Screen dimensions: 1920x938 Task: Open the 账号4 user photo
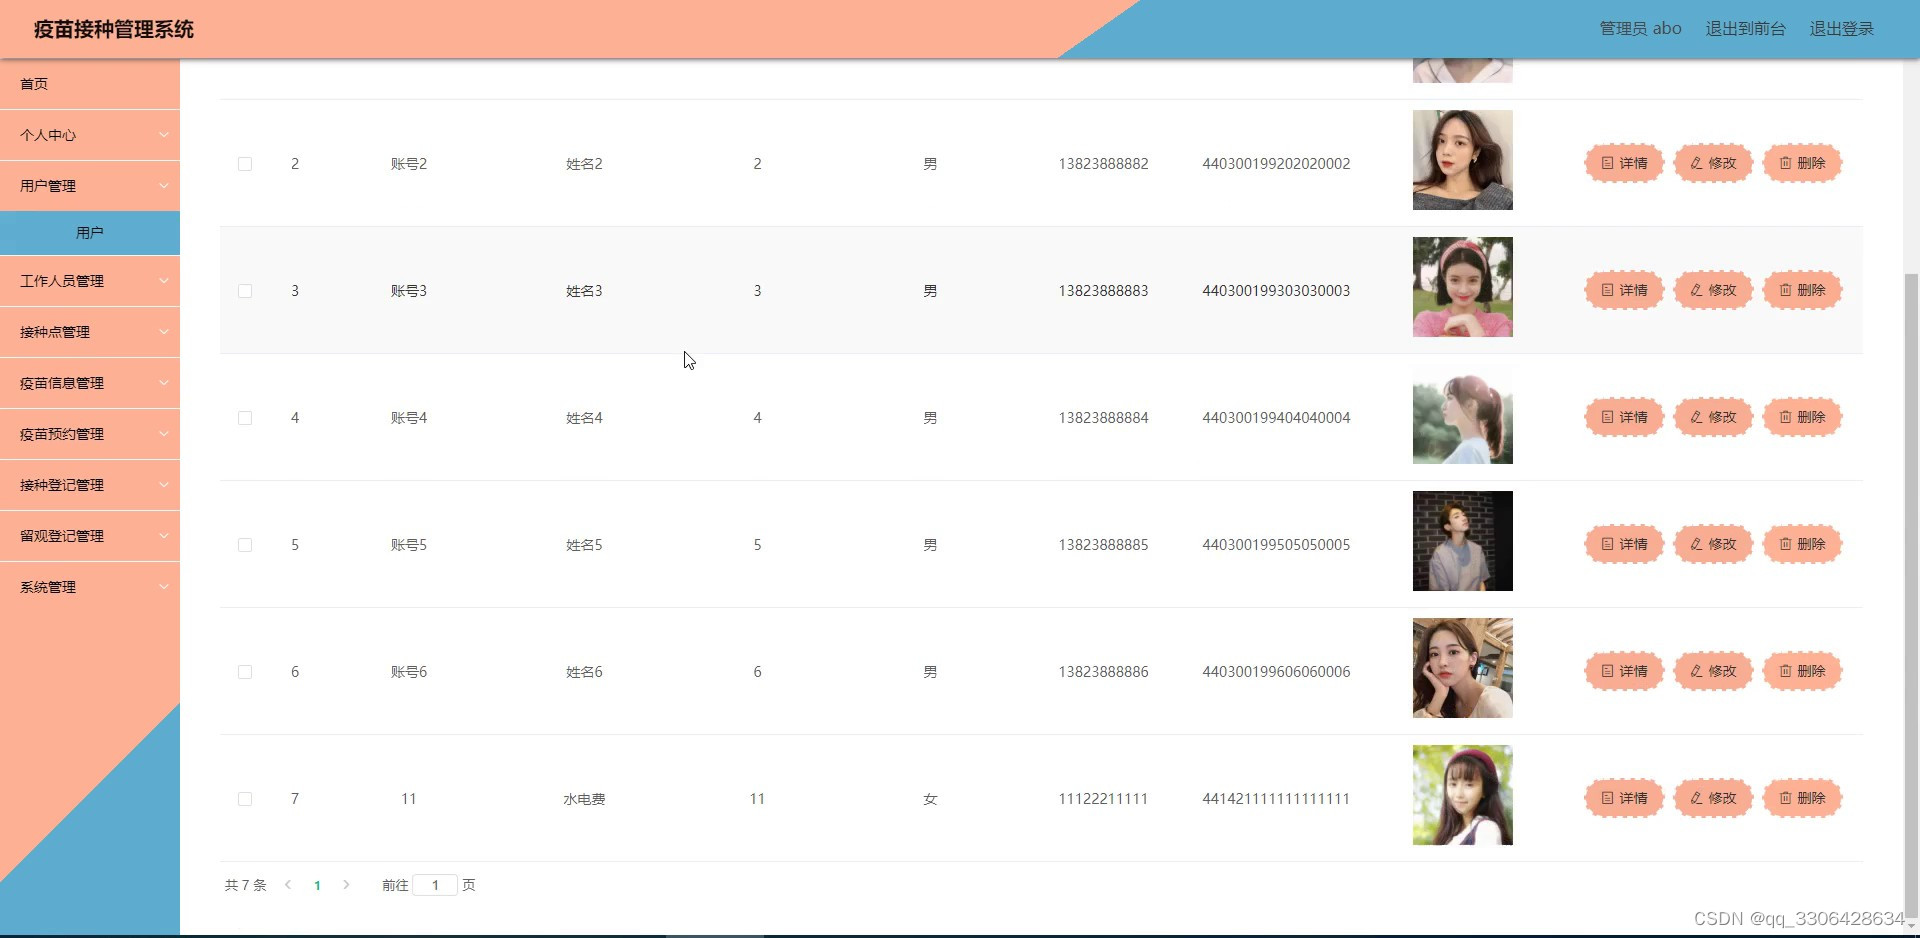coord(1462,414)
